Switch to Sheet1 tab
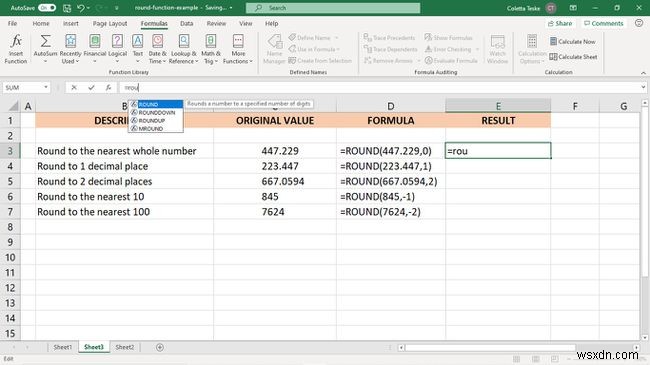 pos(63,347)
